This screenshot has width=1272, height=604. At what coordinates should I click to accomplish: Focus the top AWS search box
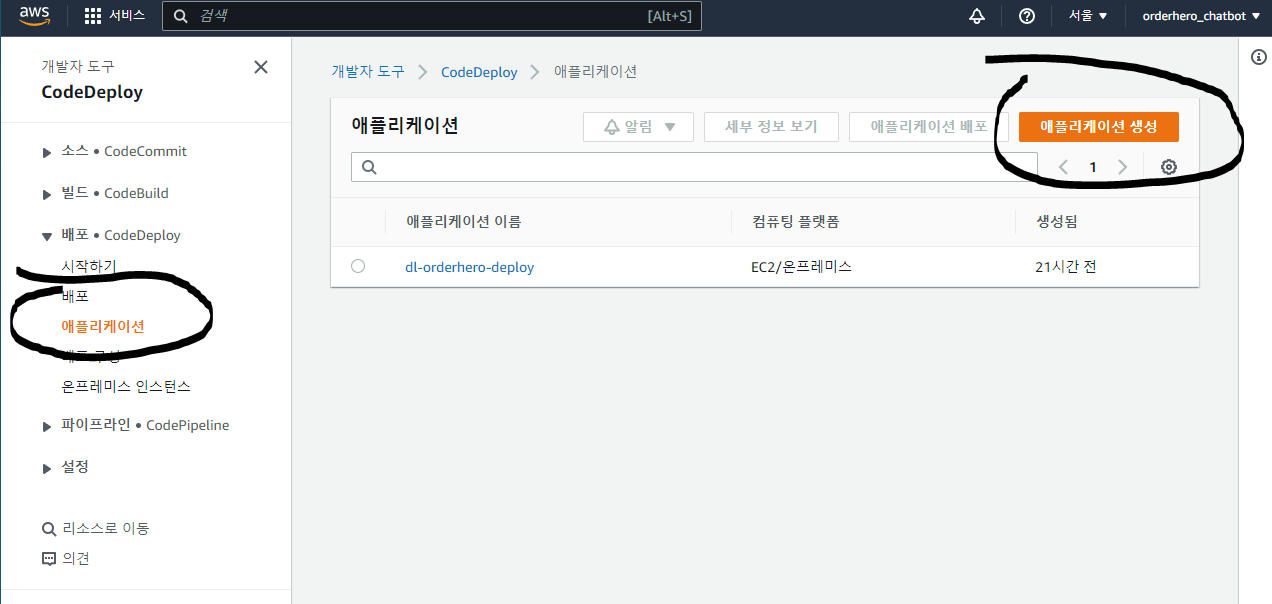click(x=432, y=16)
